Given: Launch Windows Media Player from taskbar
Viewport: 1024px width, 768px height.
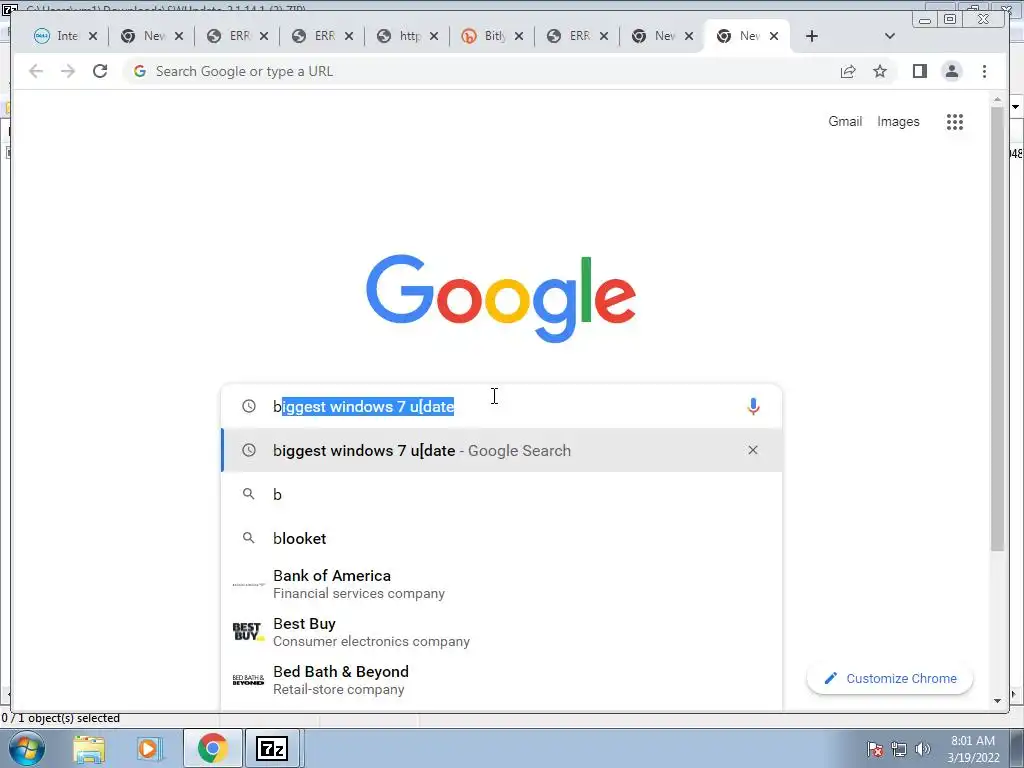Looking at the screenshot, I should click(x=149, y=748).
